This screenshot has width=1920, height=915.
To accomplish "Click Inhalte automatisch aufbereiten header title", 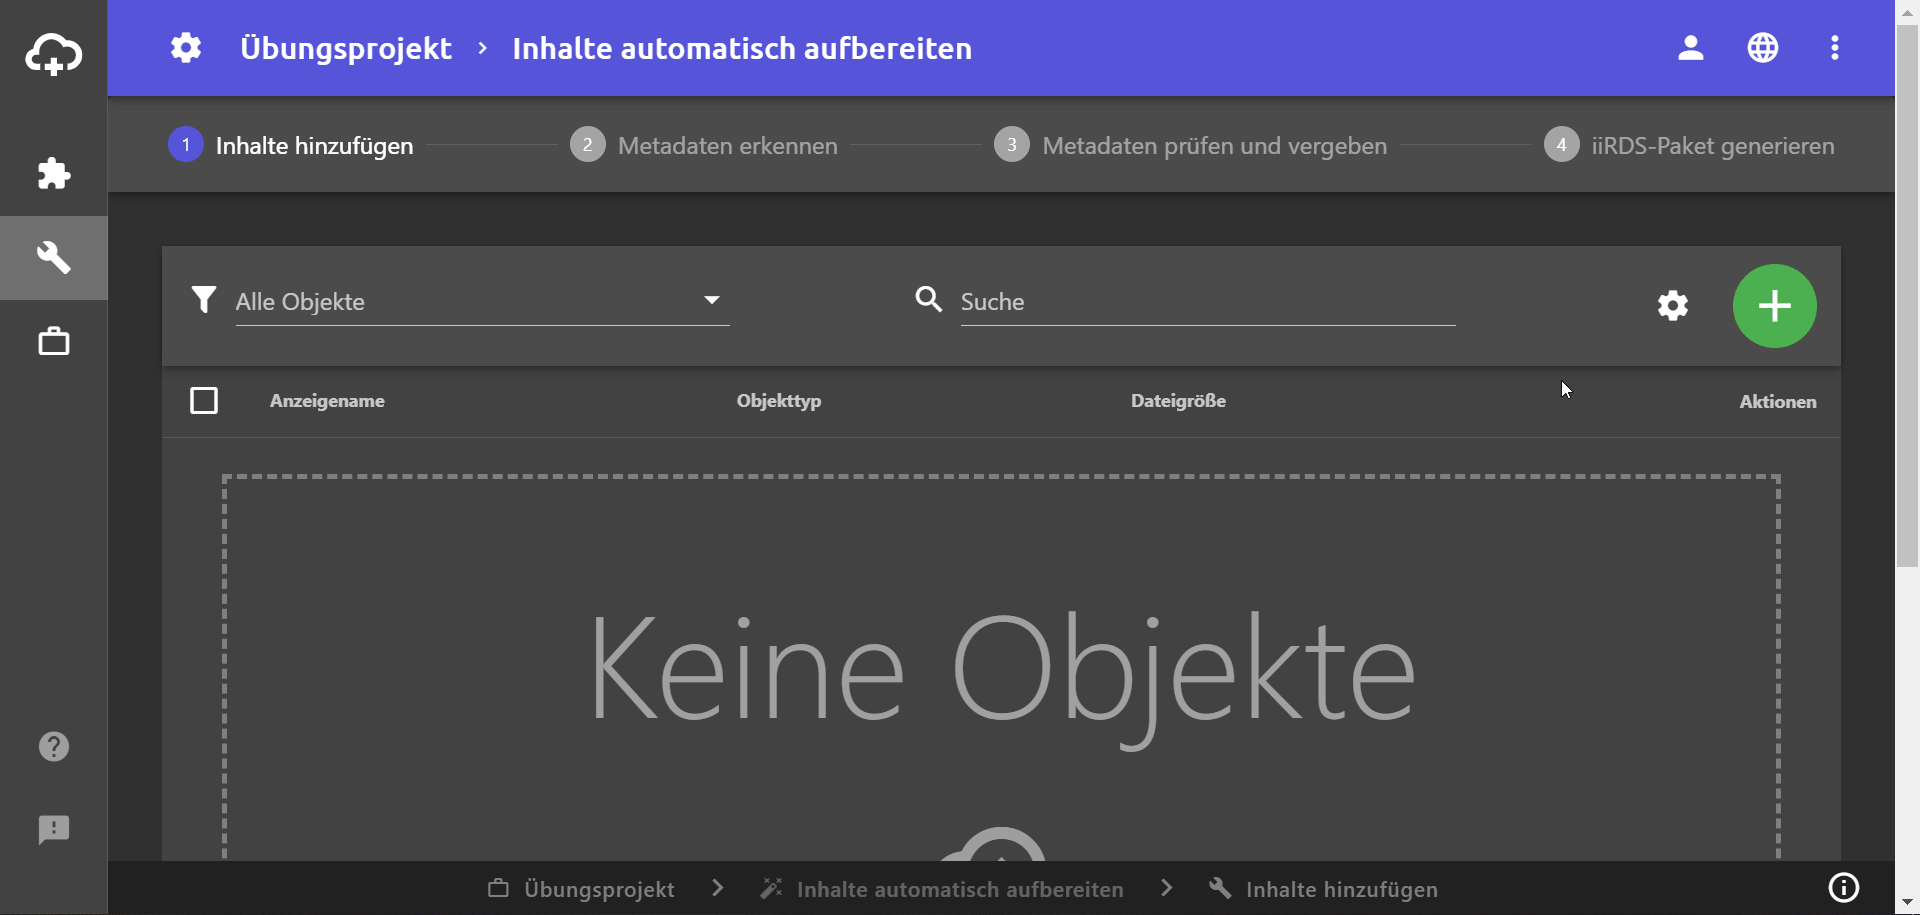I will (x=742, y=48).
